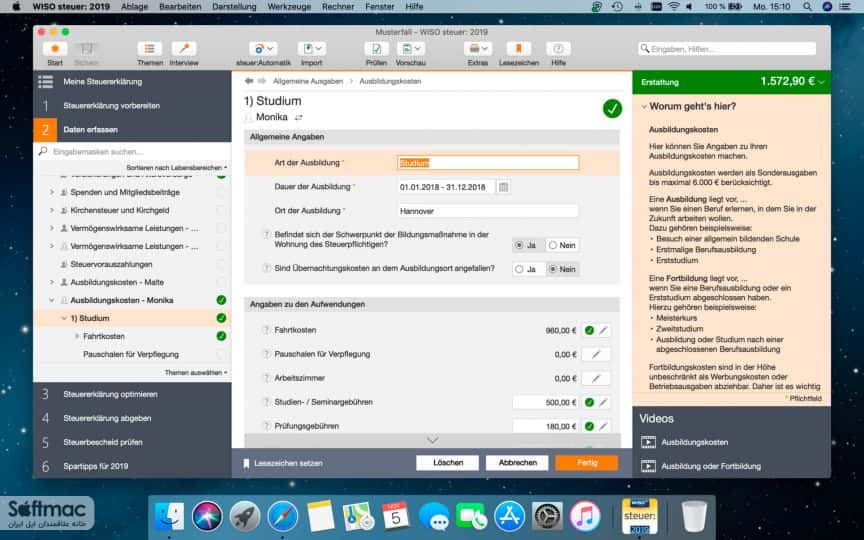The image size is (864, 540).
Task: Open calendar picker for Dauer der Ausbildung
Action: (x=503, y=187)
